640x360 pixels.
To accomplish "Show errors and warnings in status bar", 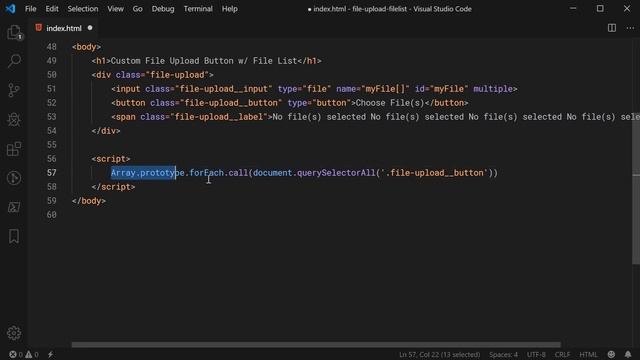I will pos(24,354).
